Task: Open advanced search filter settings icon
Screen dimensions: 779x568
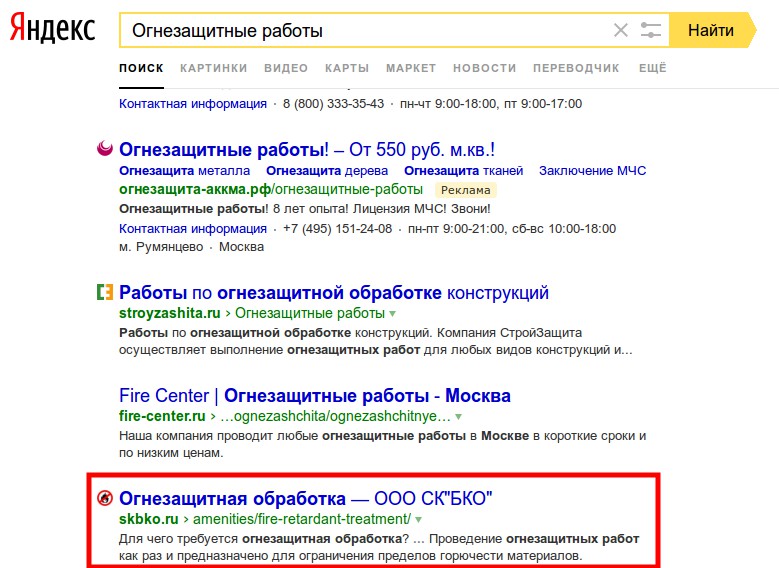Action: click(x=650, y=30)
